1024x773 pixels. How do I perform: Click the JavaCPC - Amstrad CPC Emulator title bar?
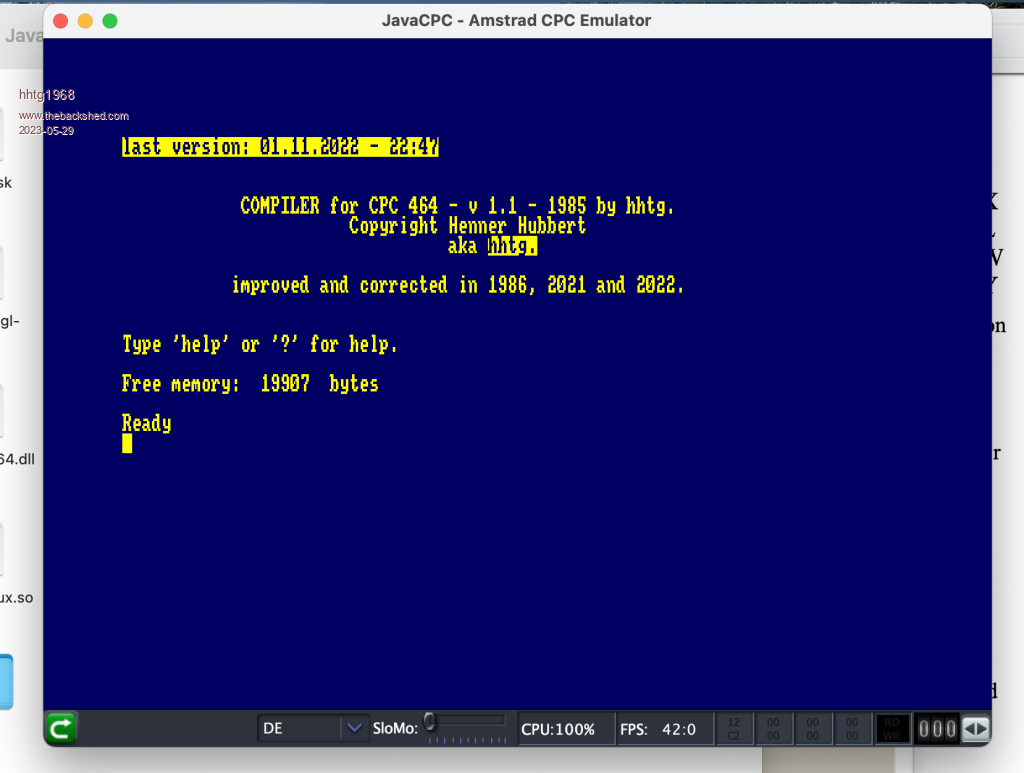[x=516, y=20]
